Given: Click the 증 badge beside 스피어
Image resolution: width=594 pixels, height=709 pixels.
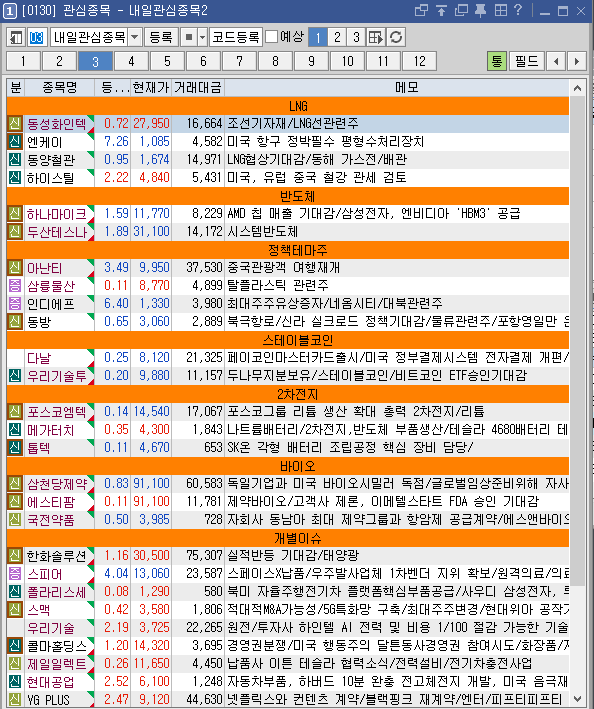Looking at the screenshot, I should (15, 573).
